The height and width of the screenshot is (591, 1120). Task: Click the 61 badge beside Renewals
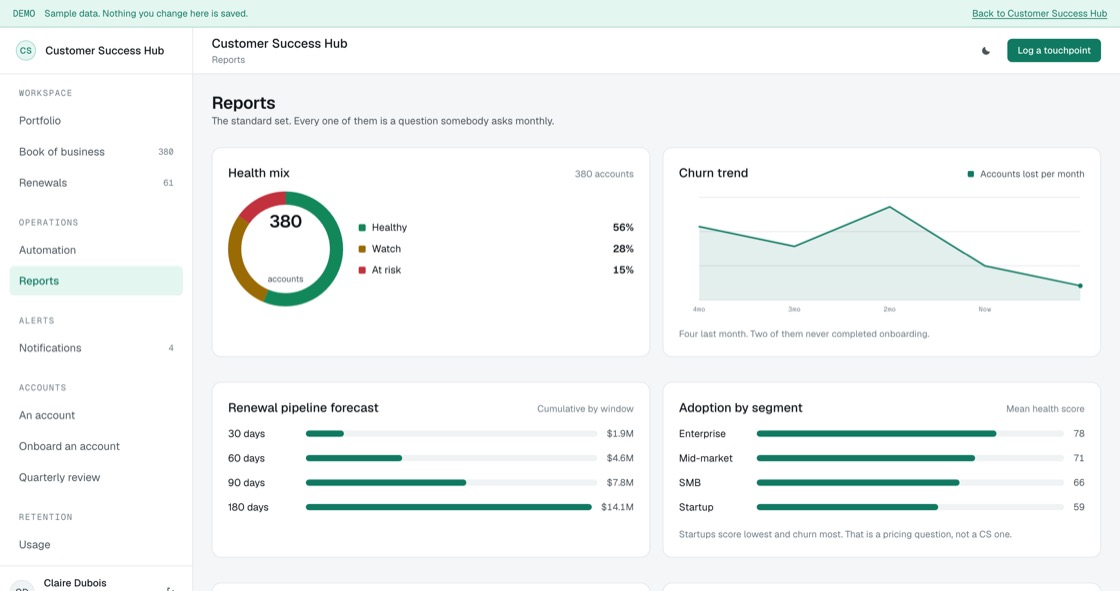168,183
